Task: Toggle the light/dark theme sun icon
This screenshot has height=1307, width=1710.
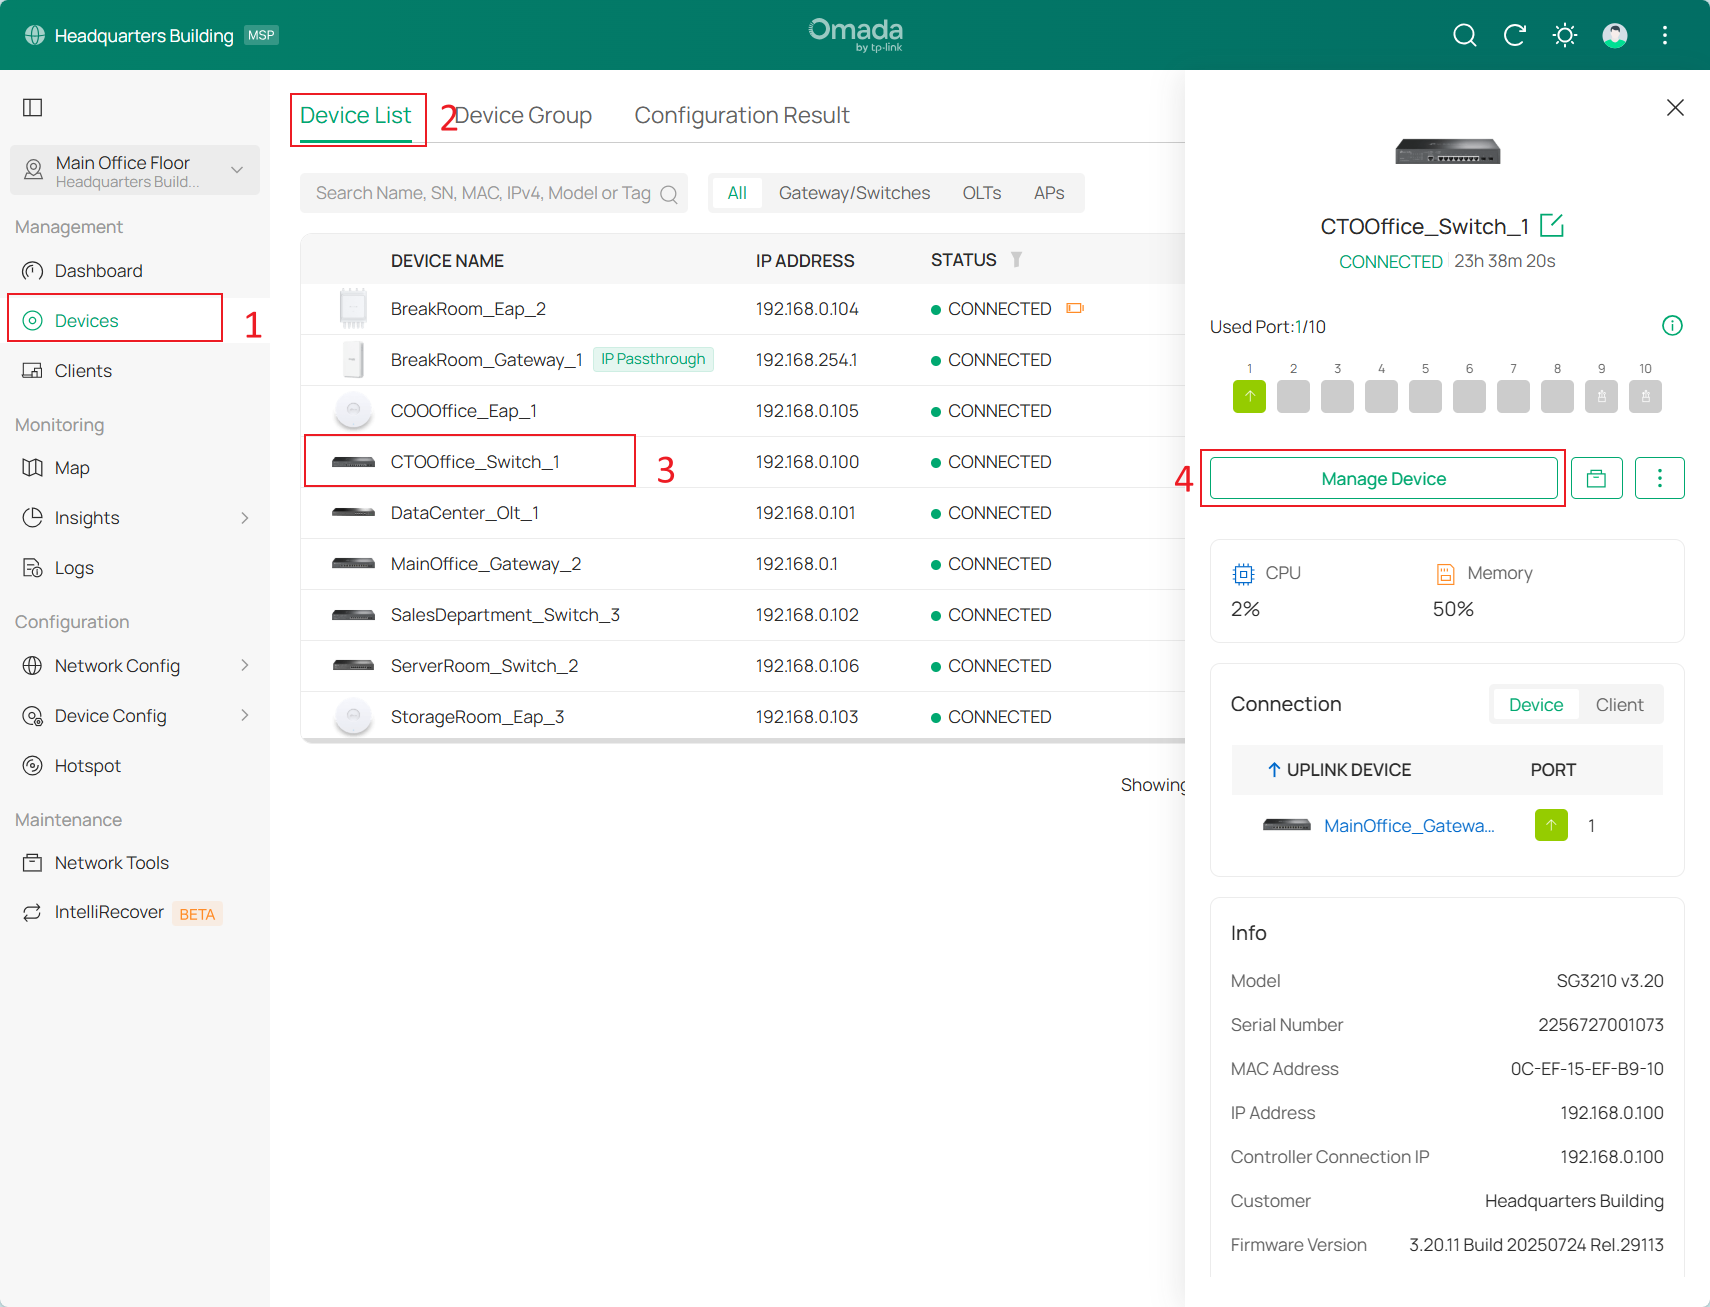Action: click(1564, 36)
